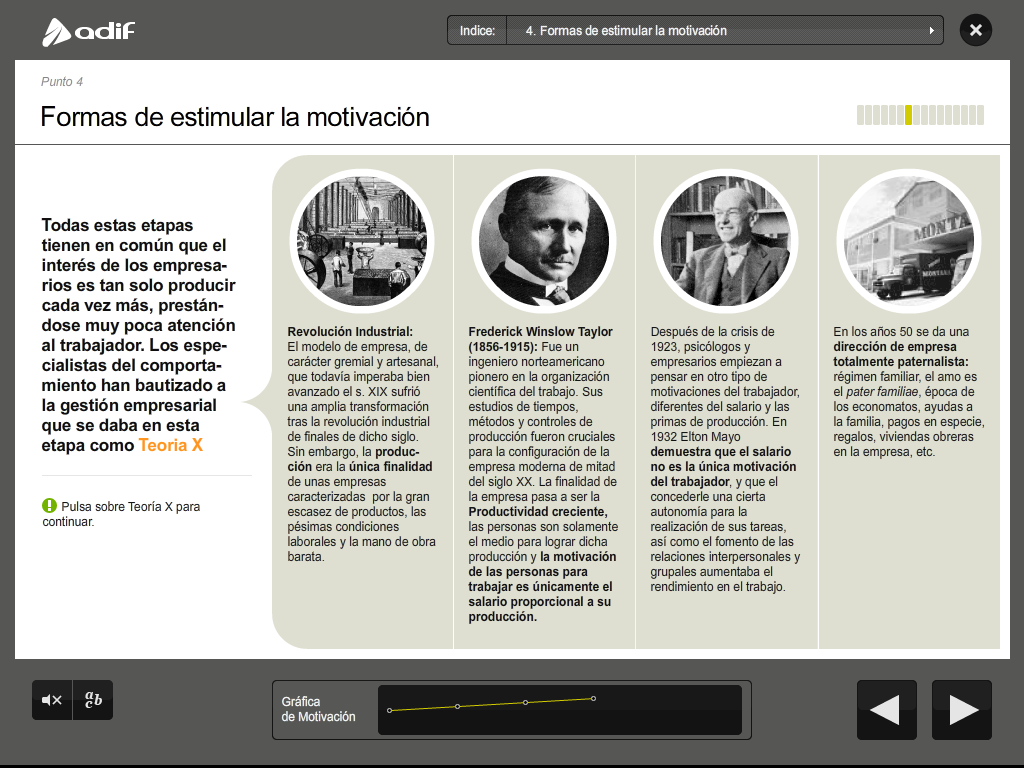
Task: Advance with the next slide arrow
Action: tap(962, 710)
